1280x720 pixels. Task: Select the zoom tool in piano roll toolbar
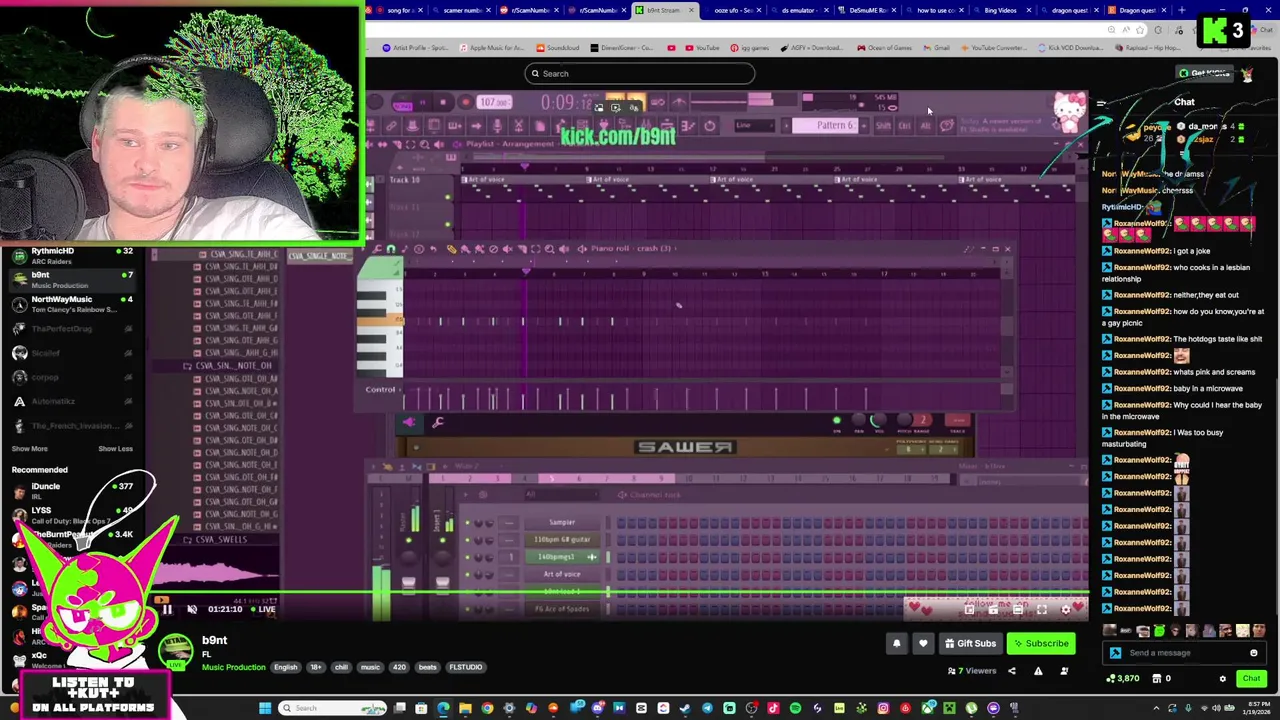pyautogui.click(x=549, y=249)
